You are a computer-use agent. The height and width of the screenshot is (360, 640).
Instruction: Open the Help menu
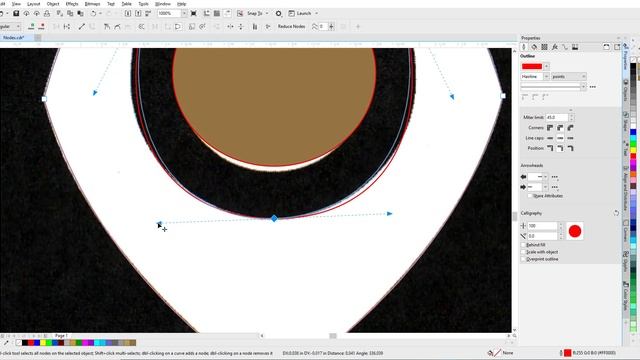[182, 4]
